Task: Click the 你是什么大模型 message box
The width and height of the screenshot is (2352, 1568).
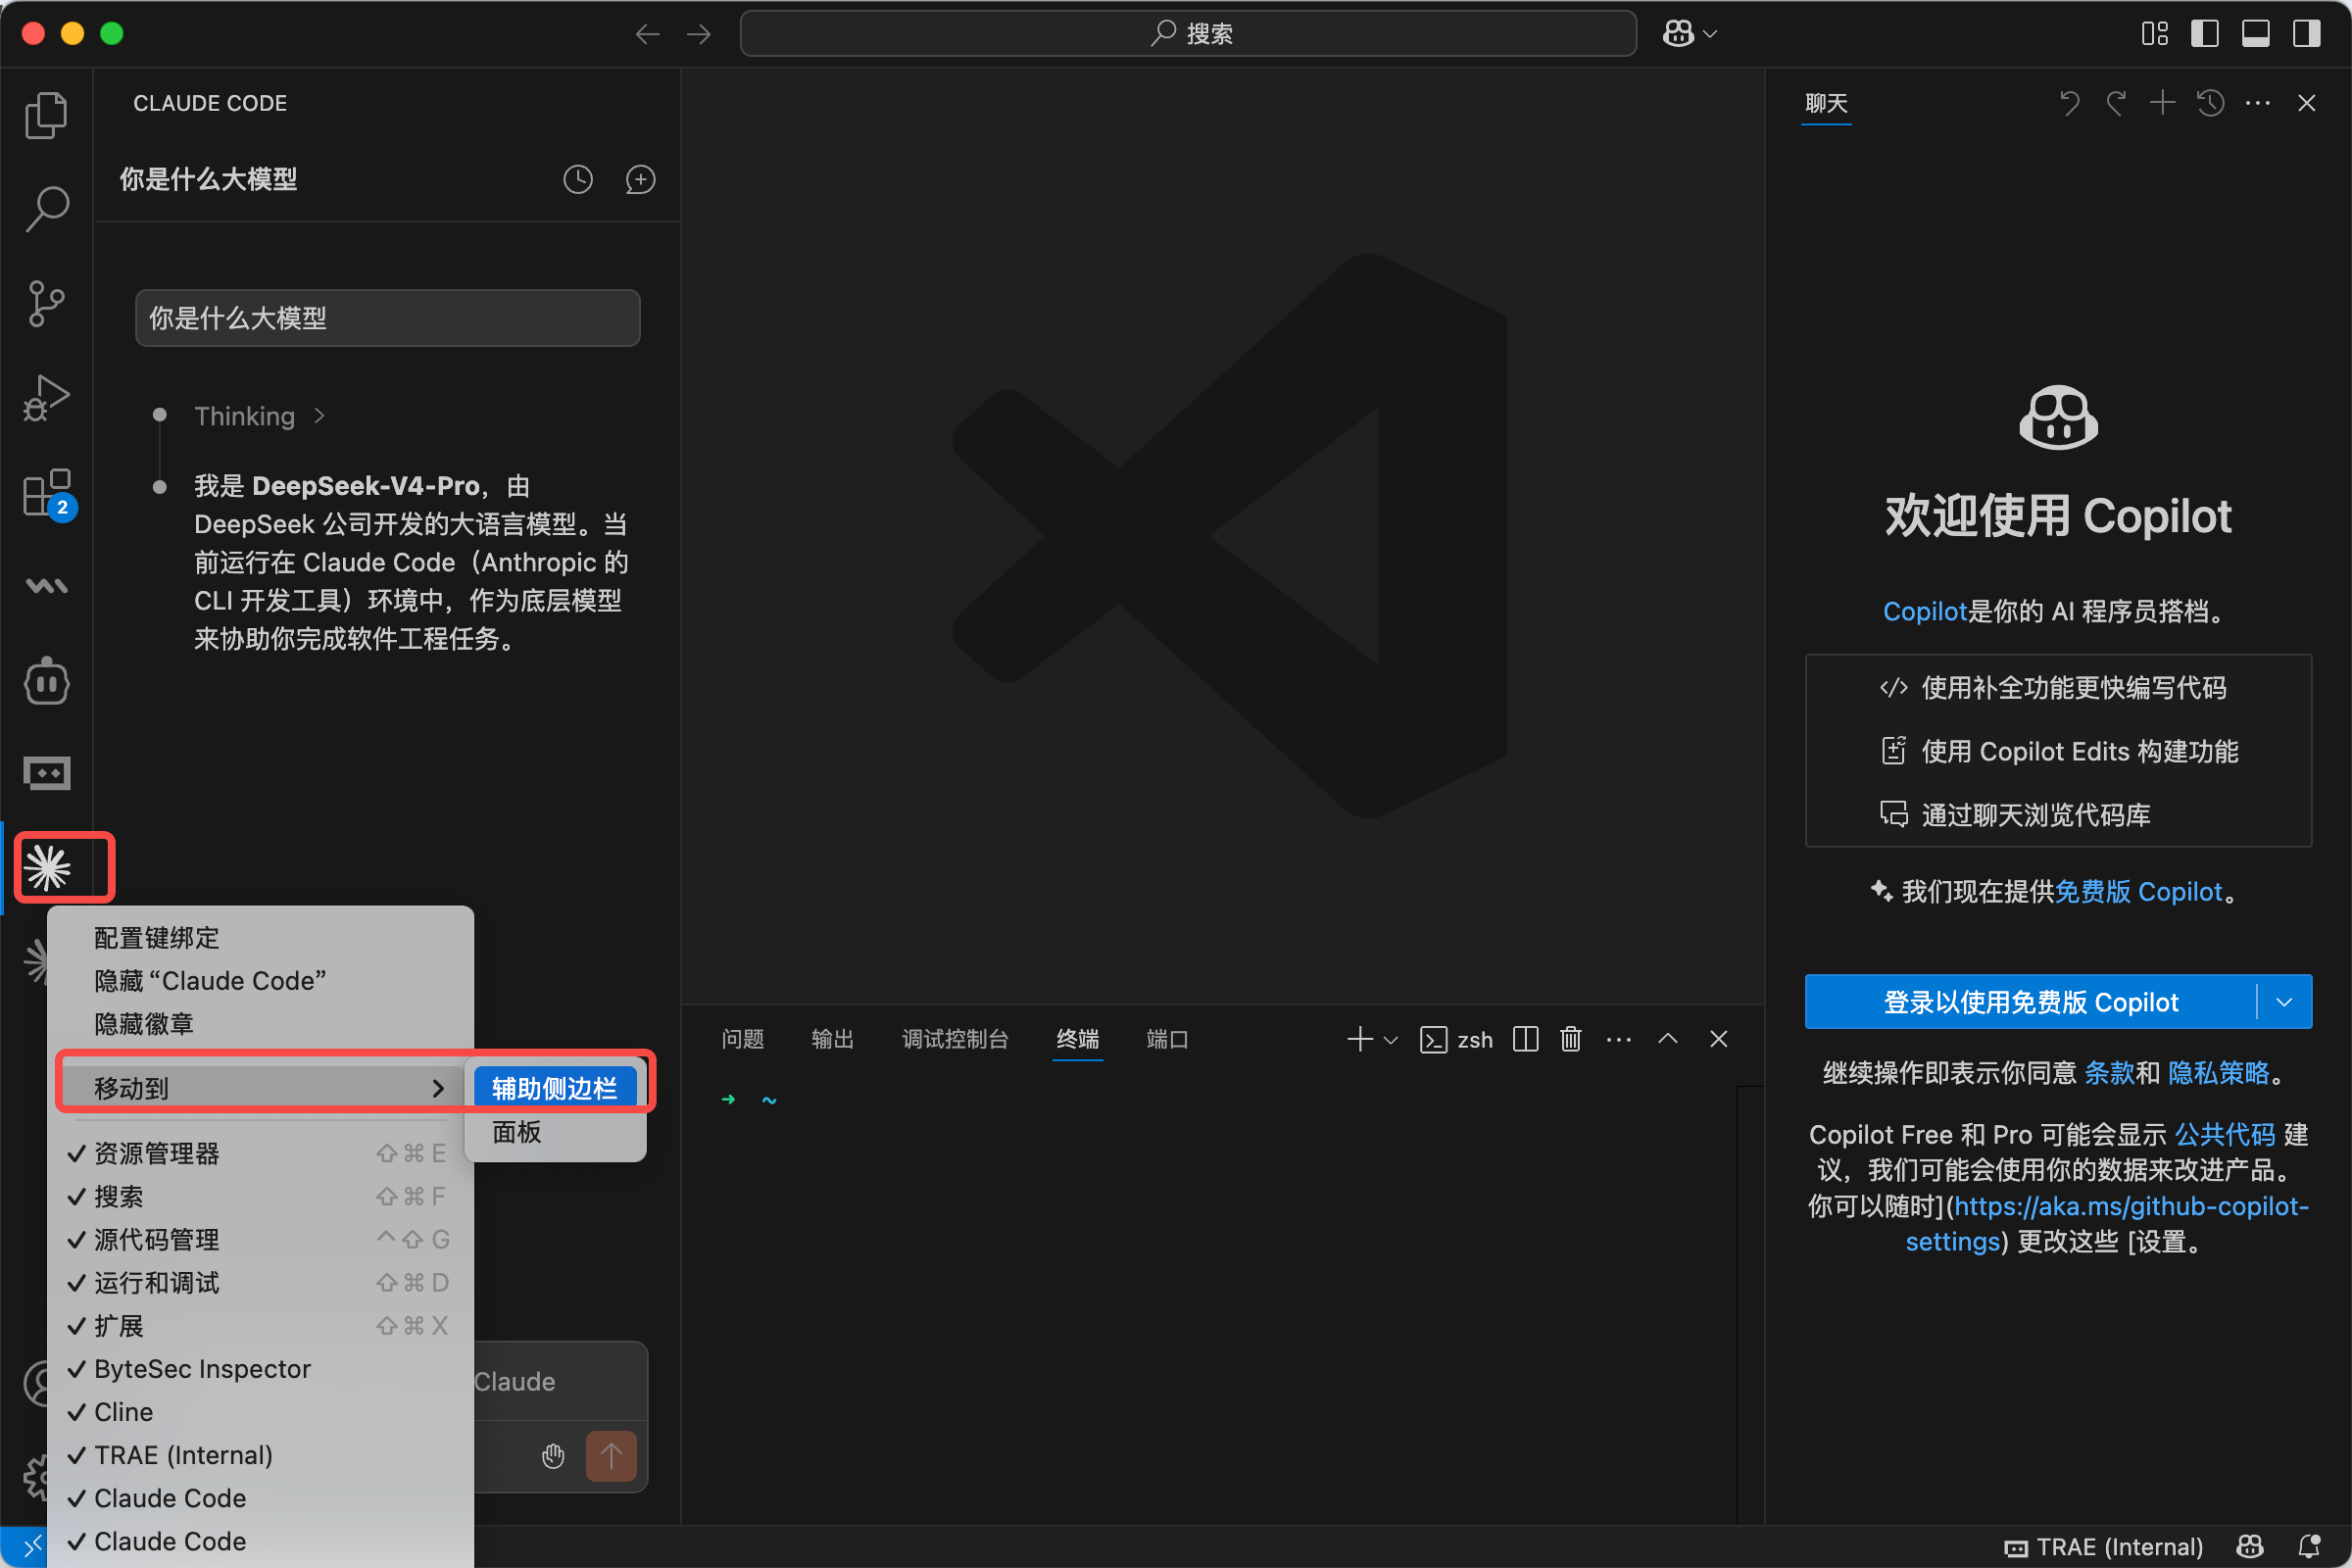Action: pos(388,318)
